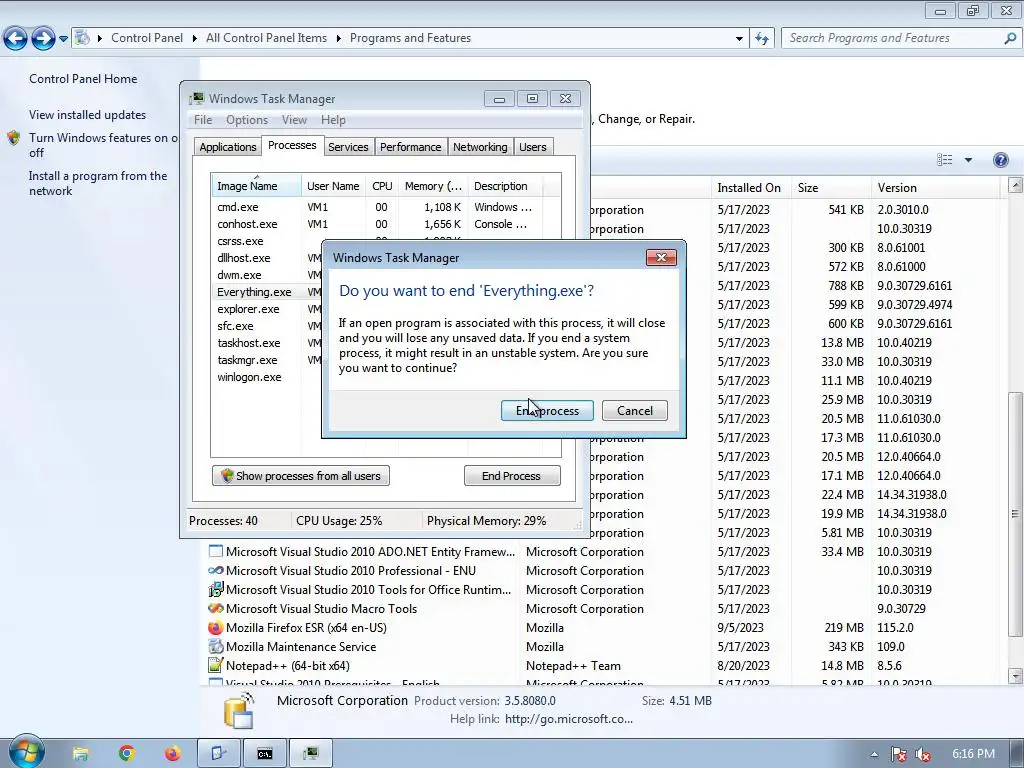Sort processes by Image Name column

tap(256, 186)
